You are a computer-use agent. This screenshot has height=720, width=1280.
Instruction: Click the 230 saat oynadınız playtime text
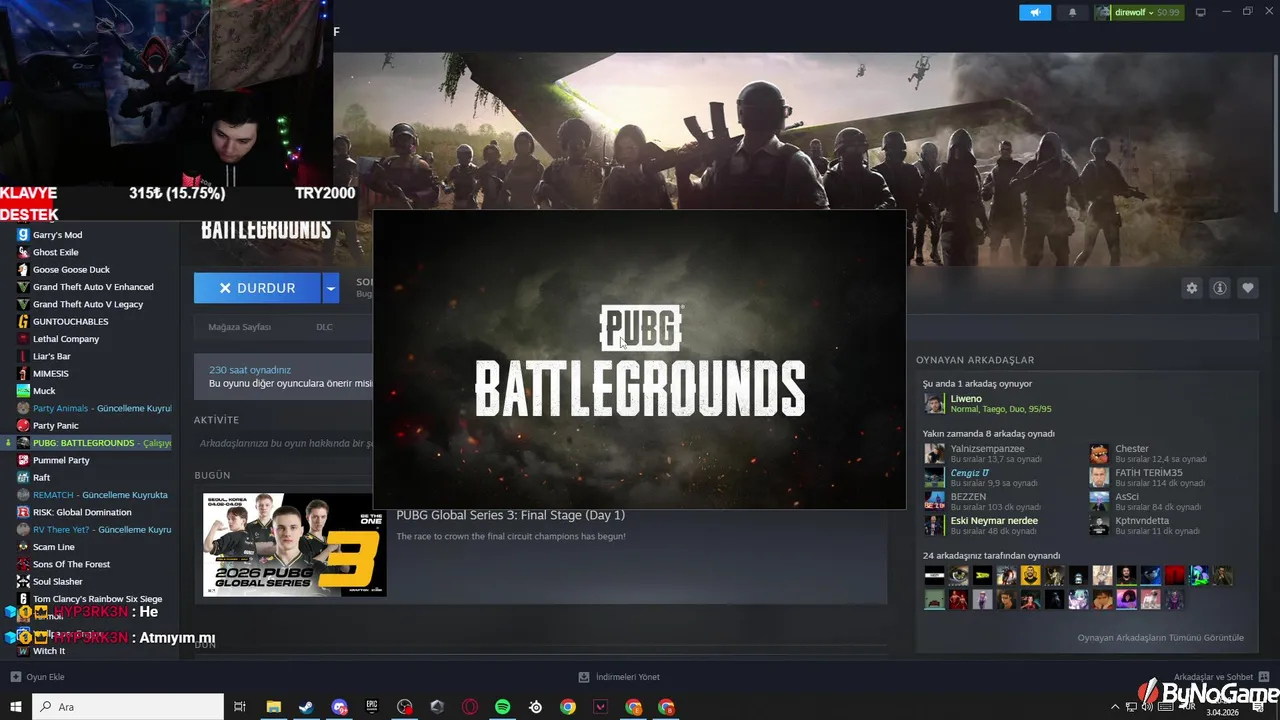click(x=250, y=370)
